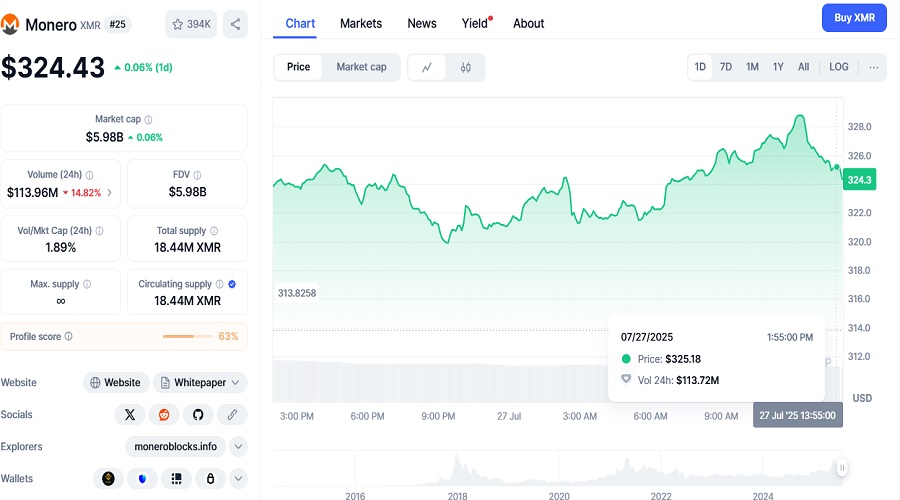Switch to candlestick chart view icon
900x500 pixels.
pyautogui.click(x=465, y=67)
